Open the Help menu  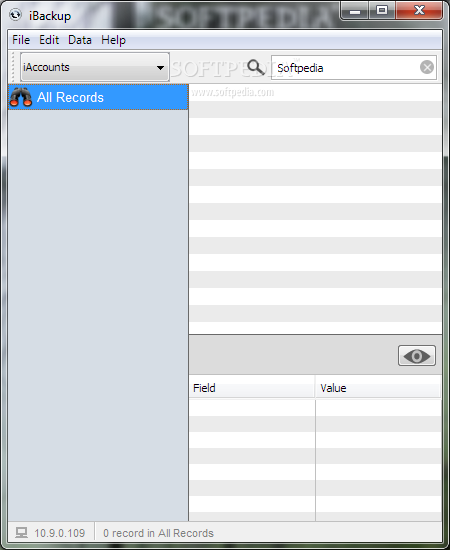pyautogui.click(x=113, y=40)
